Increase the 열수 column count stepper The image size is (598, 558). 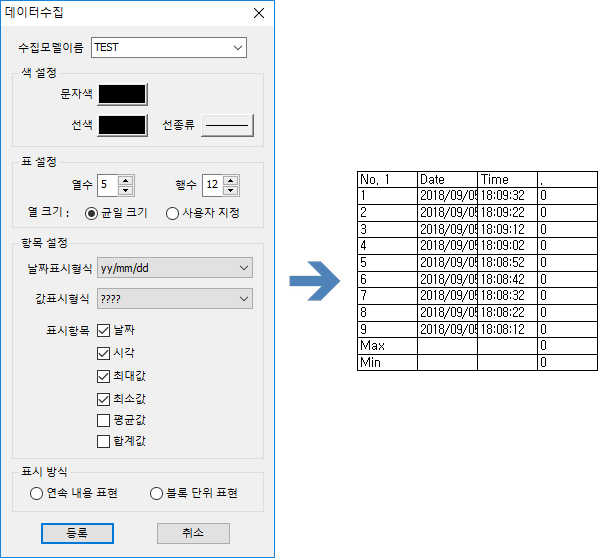pyautogui.click(x=125, y=180)
